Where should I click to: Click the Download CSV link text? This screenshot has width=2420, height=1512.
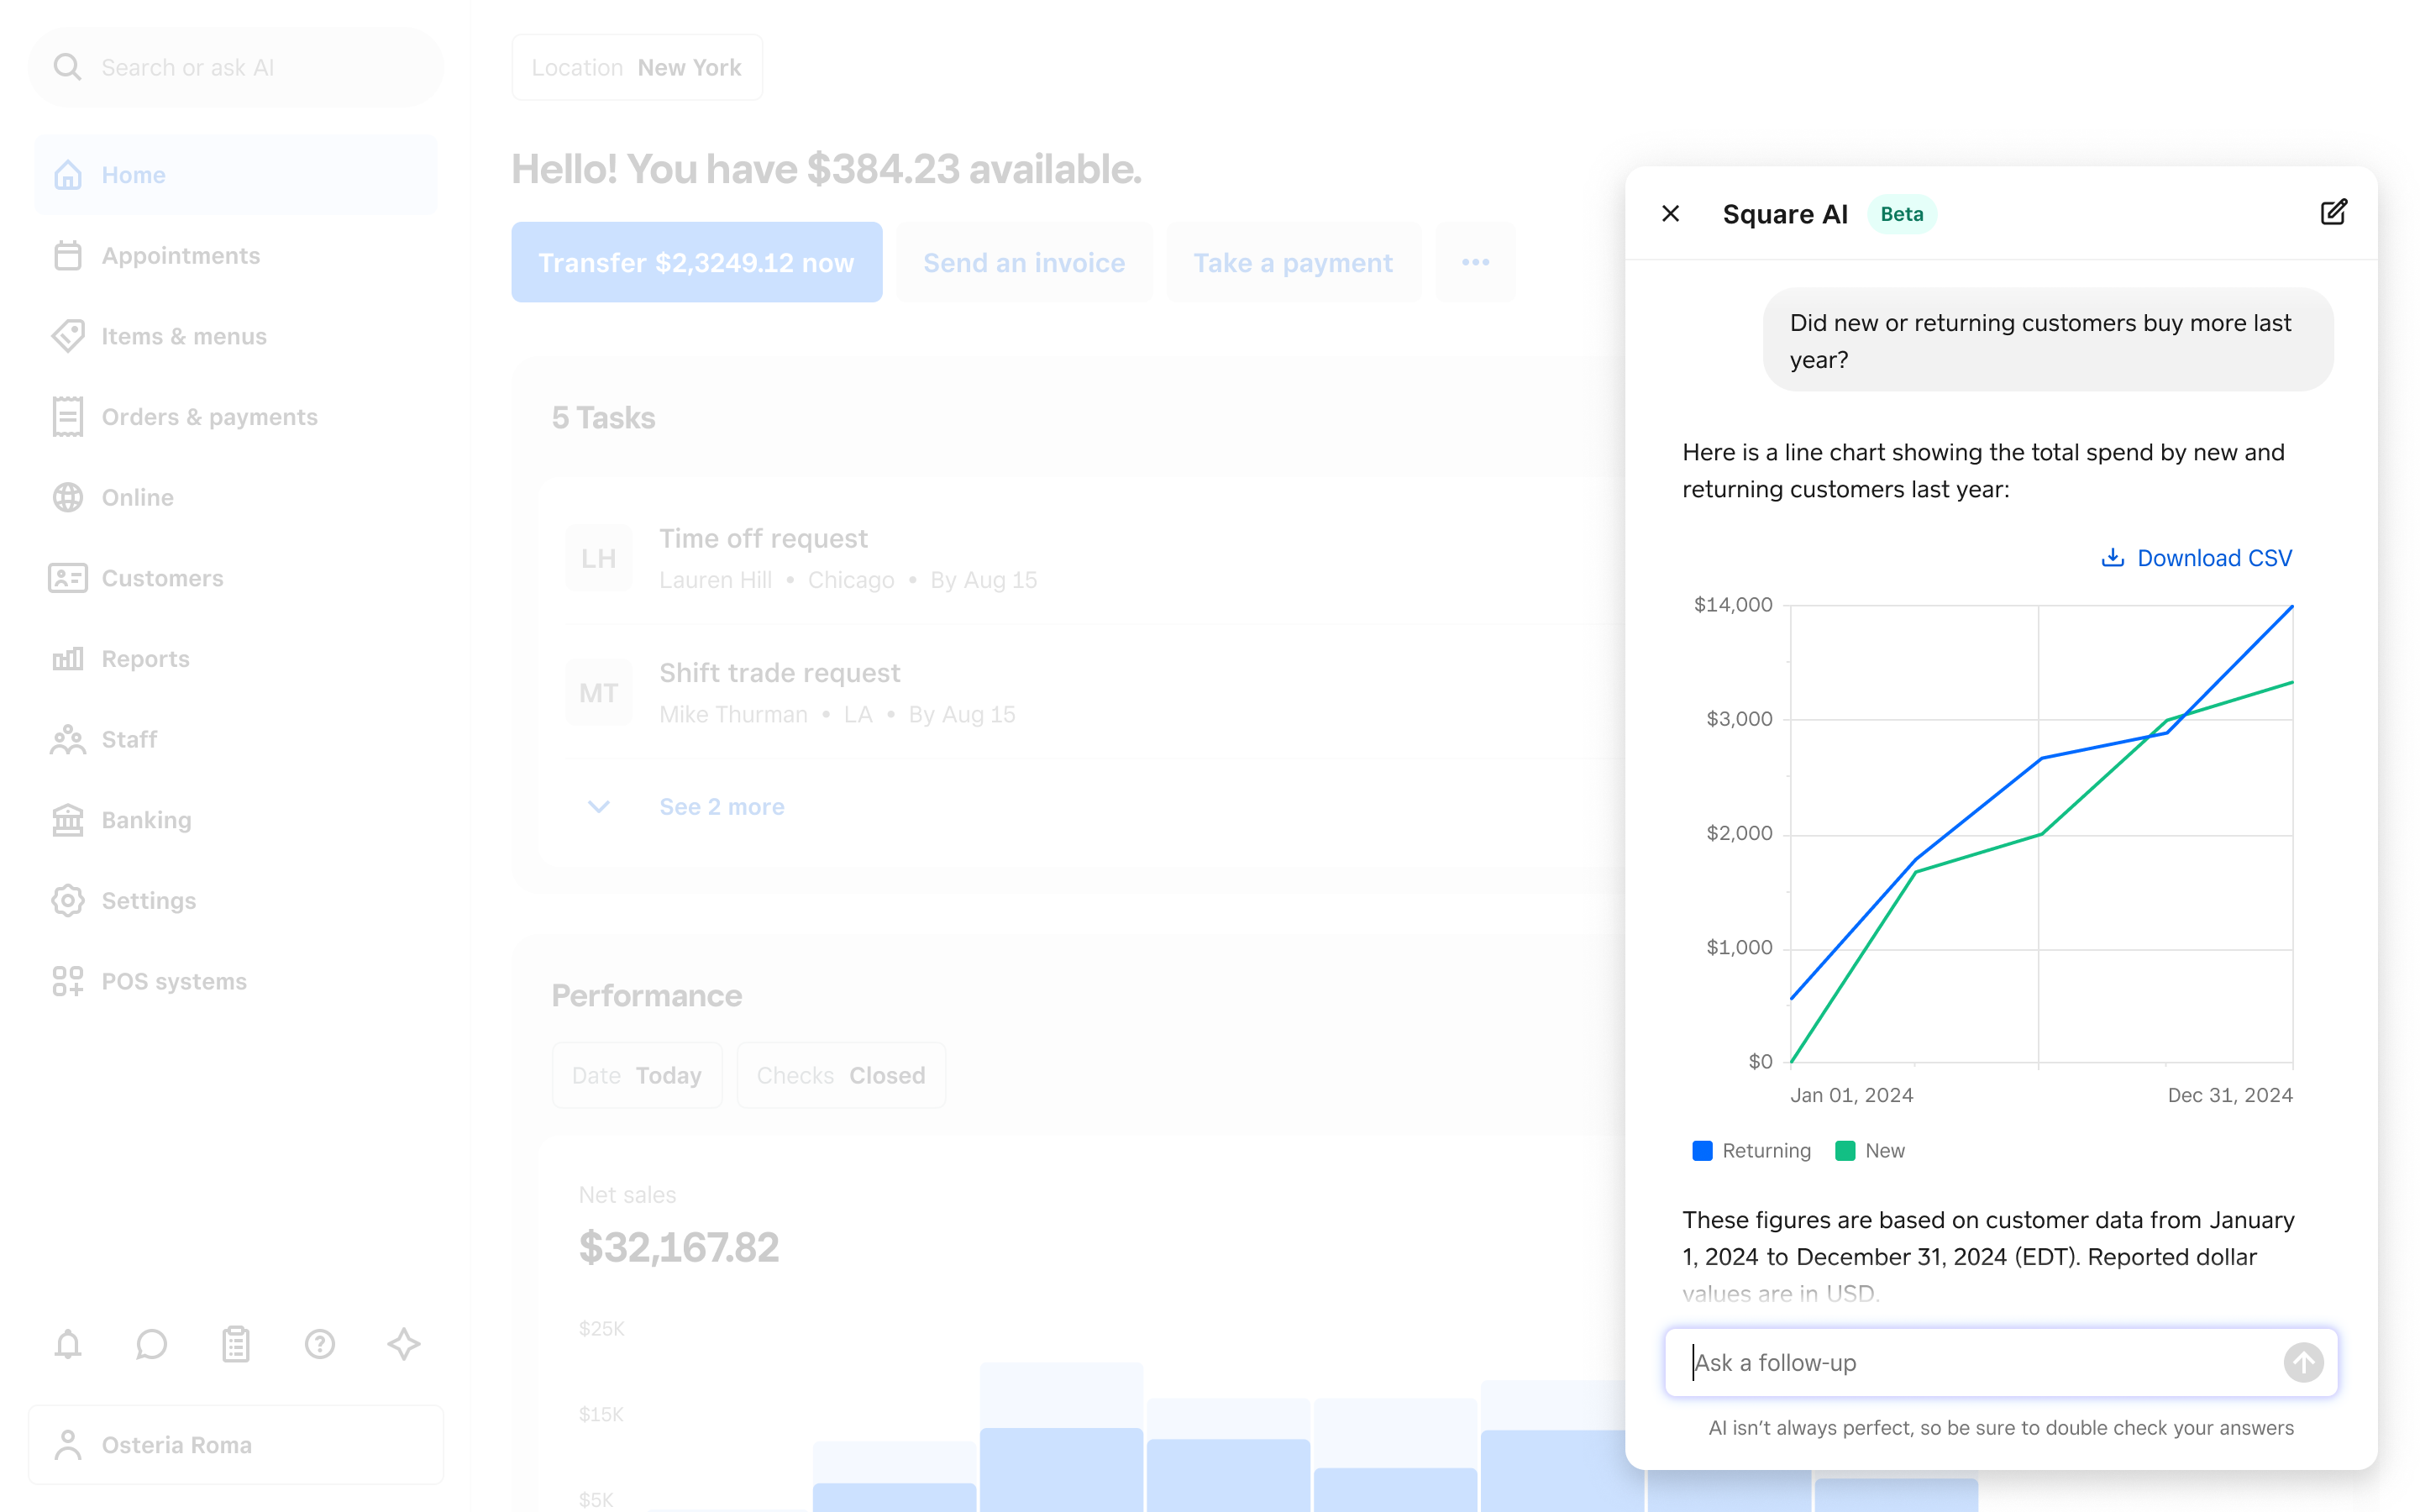click(2215, 557)
